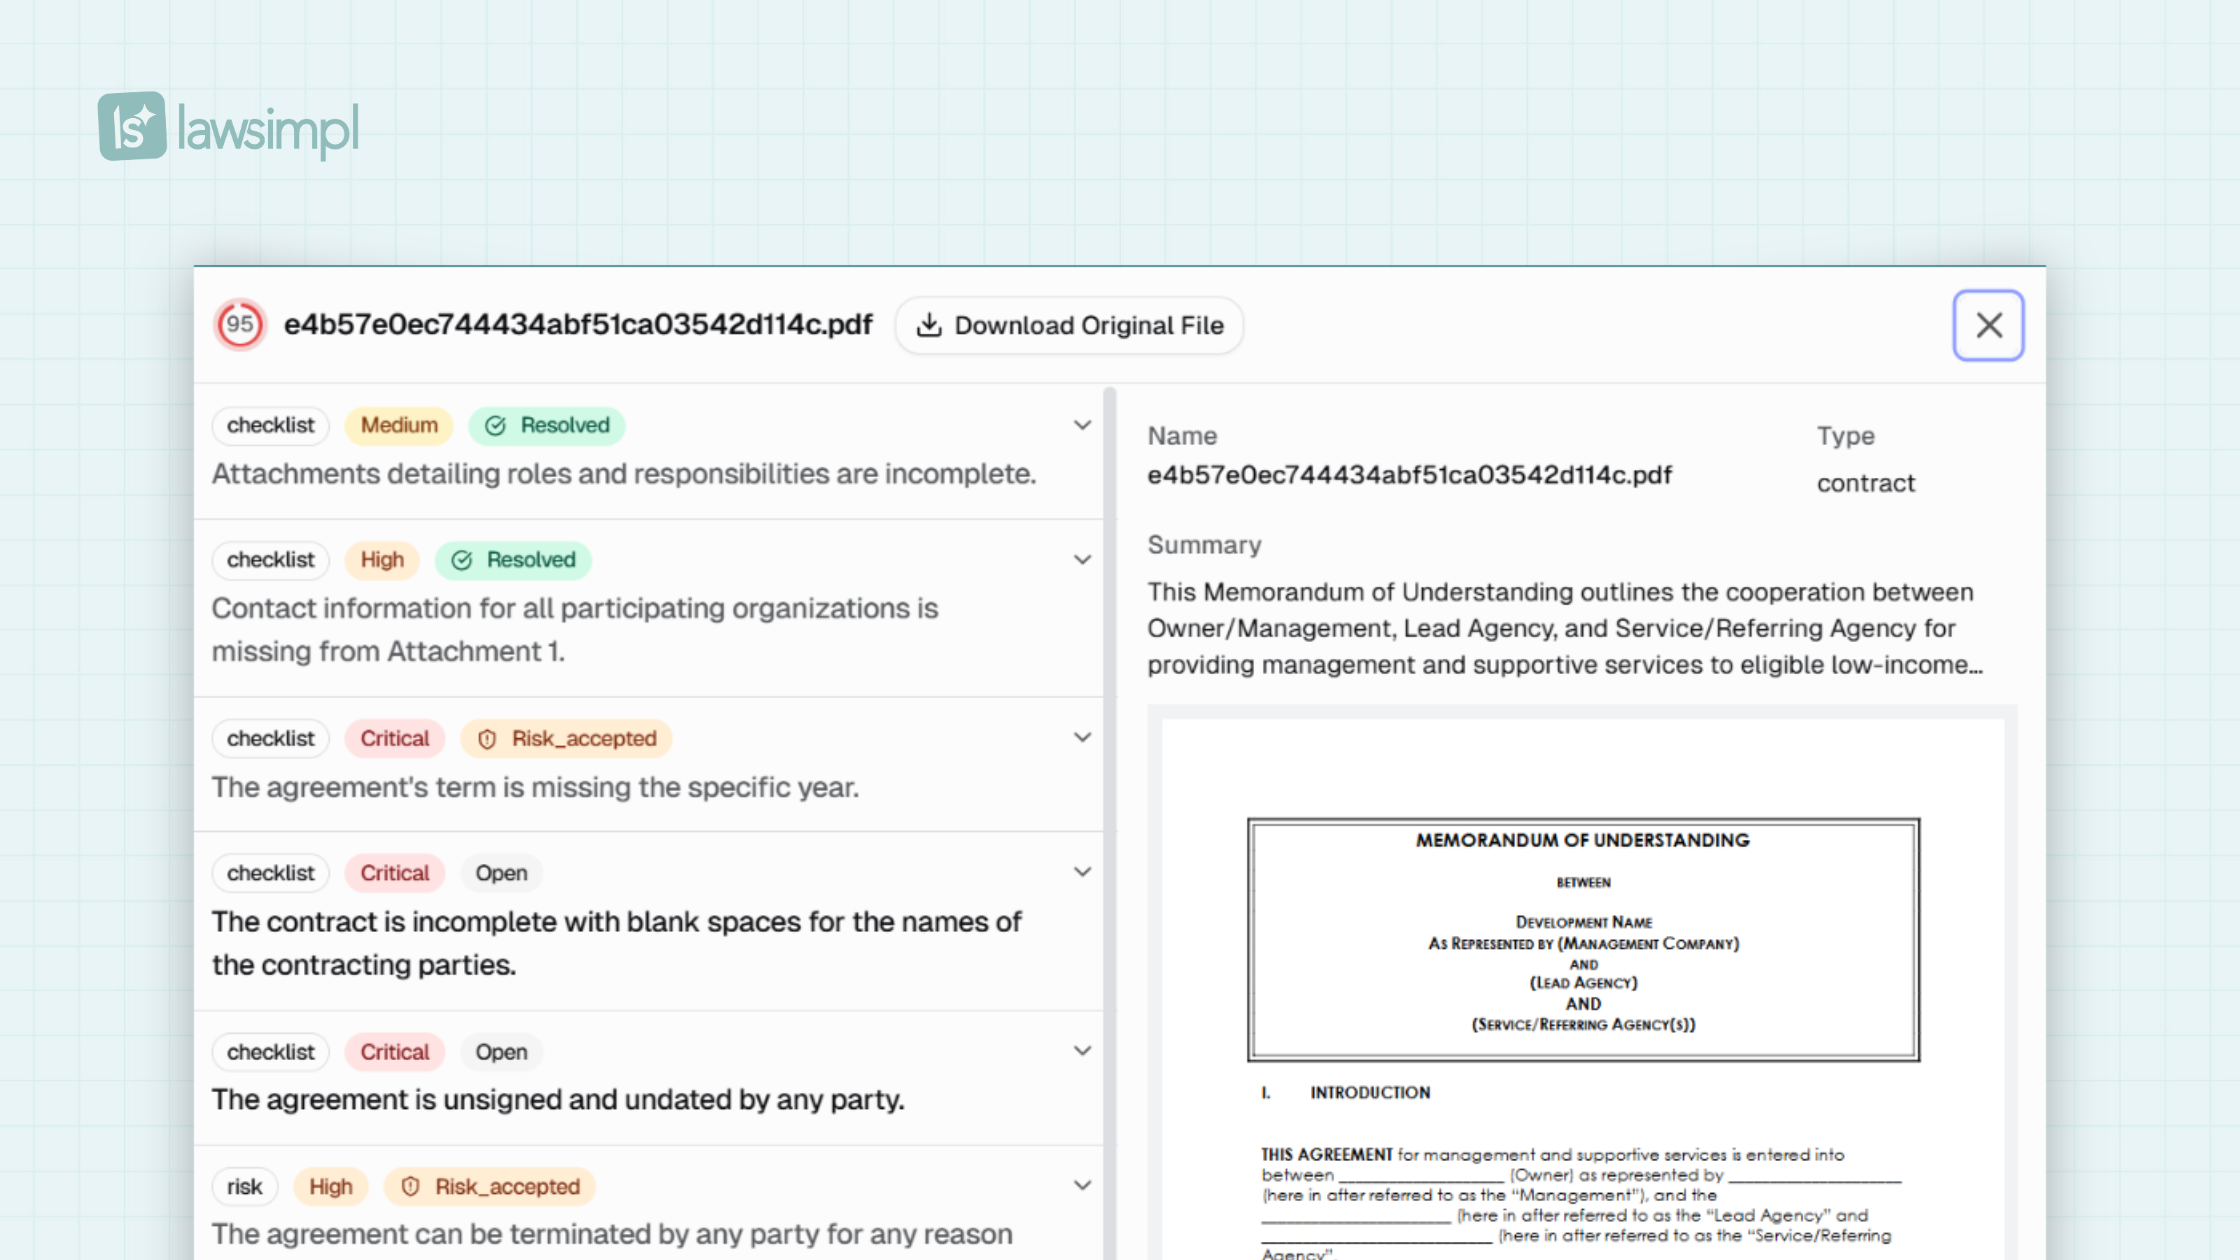Click the Risk_accepted badge on term item
This screenshot has width=2240, height=1260.
[566, 739]
